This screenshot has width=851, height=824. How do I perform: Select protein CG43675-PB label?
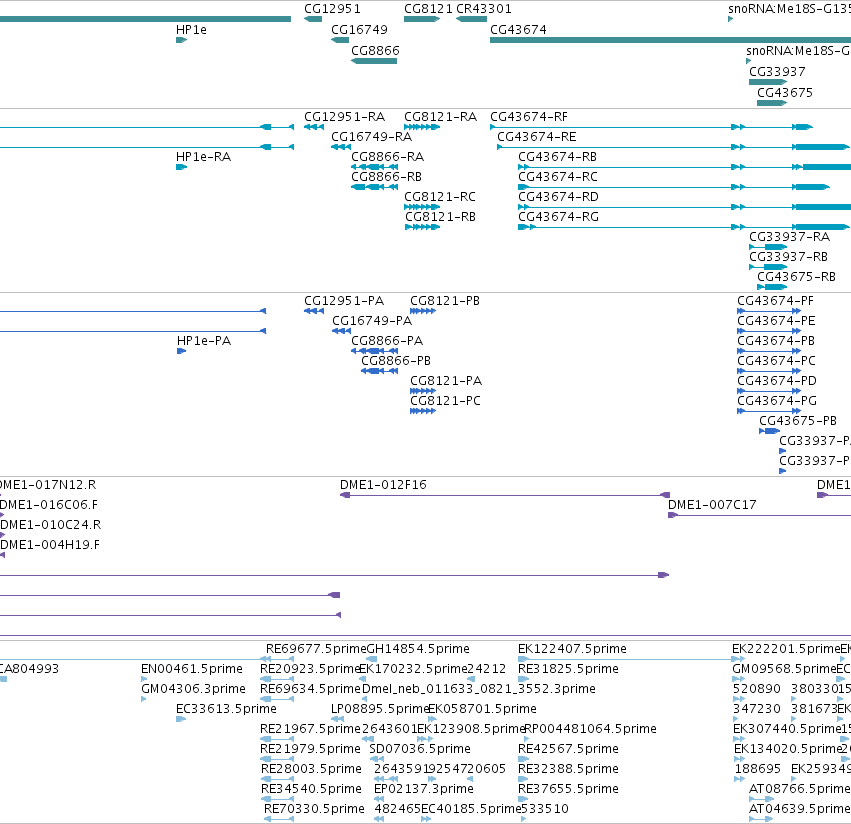tap(798, 421)
